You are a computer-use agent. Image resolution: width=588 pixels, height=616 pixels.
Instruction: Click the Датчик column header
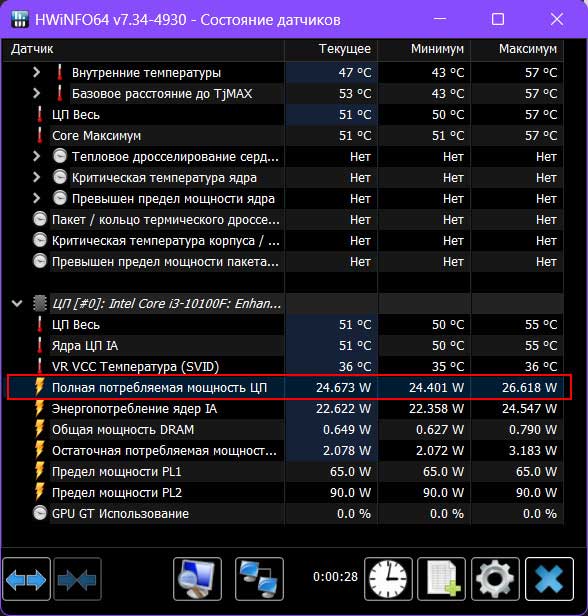143,49
